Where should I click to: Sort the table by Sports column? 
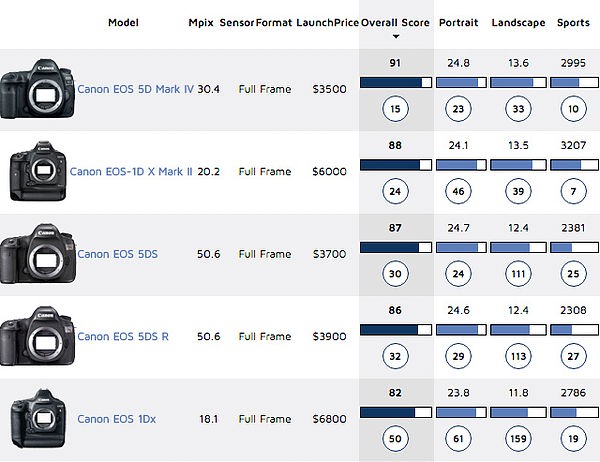tap(573, 23)
